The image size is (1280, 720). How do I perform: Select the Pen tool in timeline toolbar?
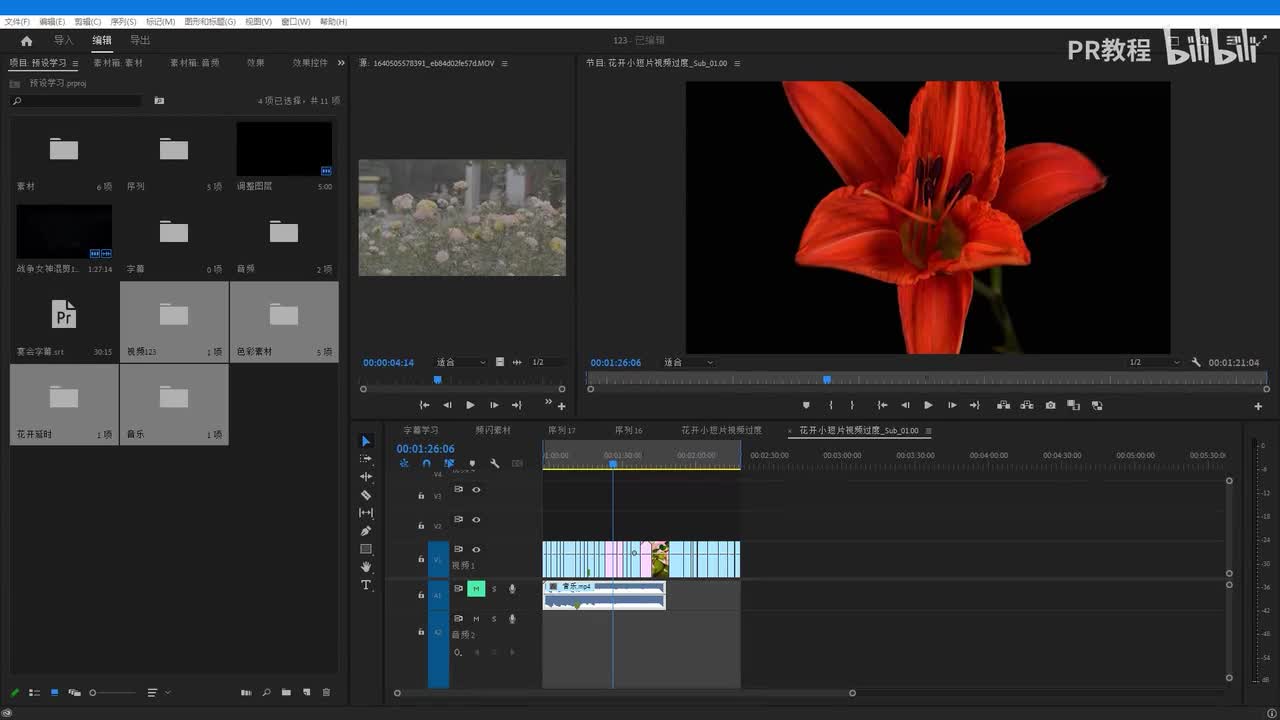[x=366, y=531]
